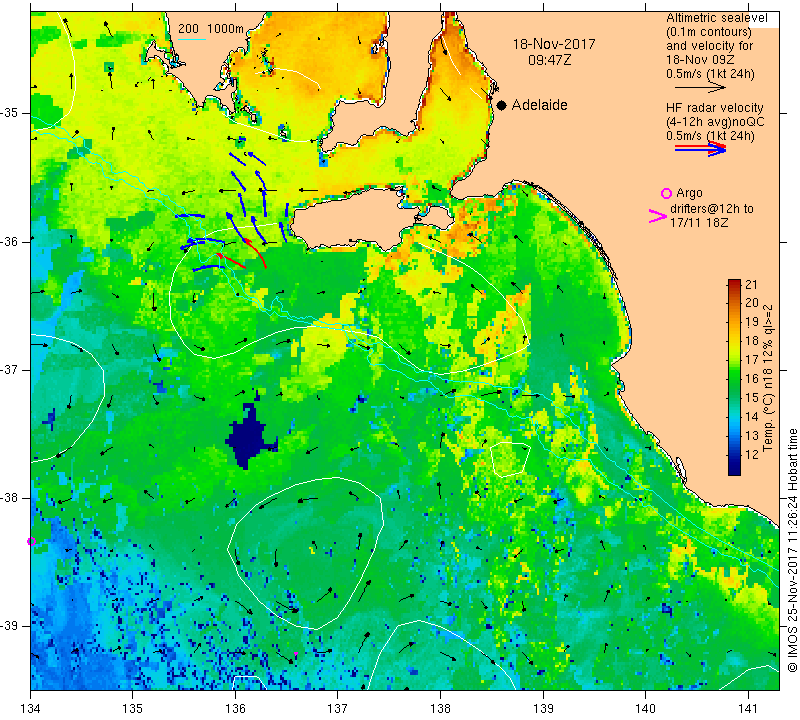The height and width of the screenshot is (720, 800).
Task: Click the '21' value on the temperature scale
Action: point(751,285)
